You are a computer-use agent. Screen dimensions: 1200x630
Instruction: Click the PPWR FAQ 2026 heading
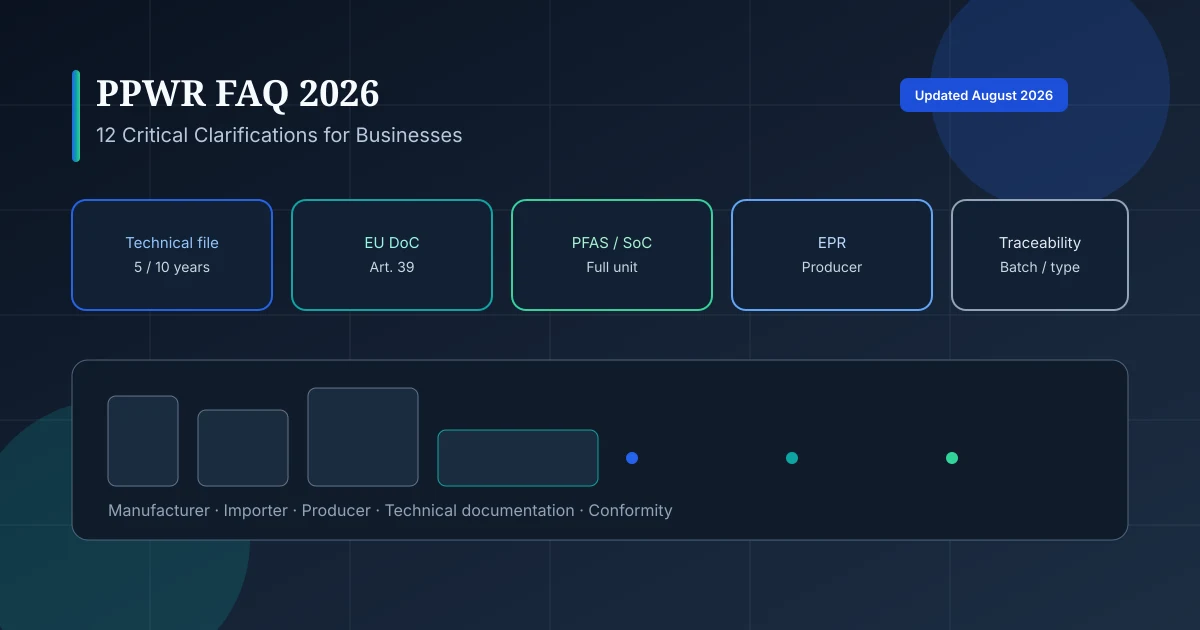coord(238,93)
